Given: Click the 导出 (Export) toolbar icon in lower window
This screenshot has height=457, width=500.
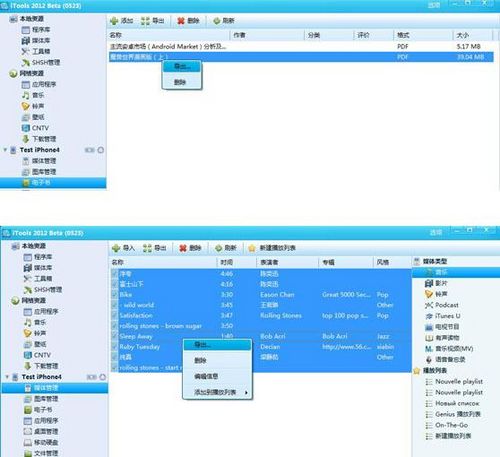Looking at the screenshot, I should coord(147,248).
